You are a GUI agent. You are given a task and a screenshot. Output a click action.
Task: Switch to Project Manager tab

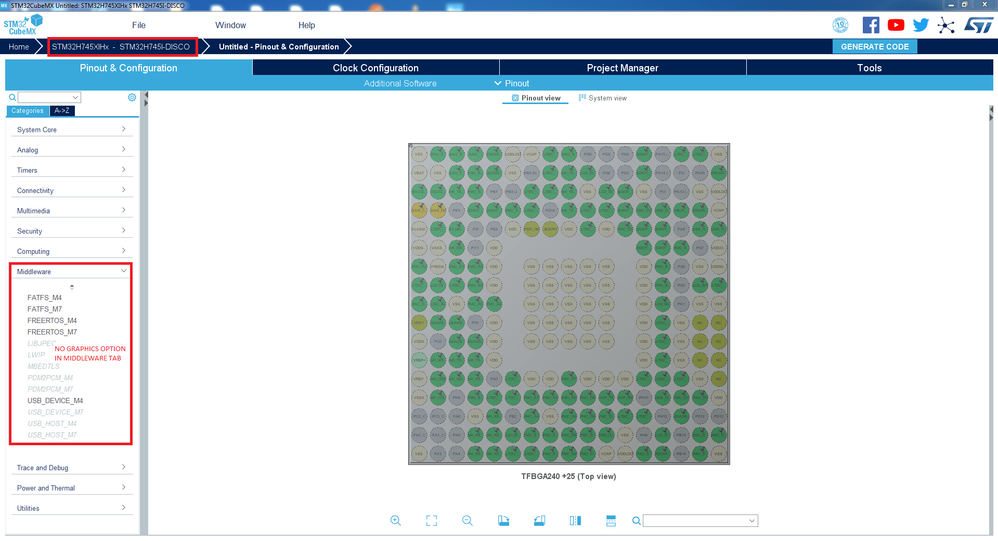click(622, 67)
